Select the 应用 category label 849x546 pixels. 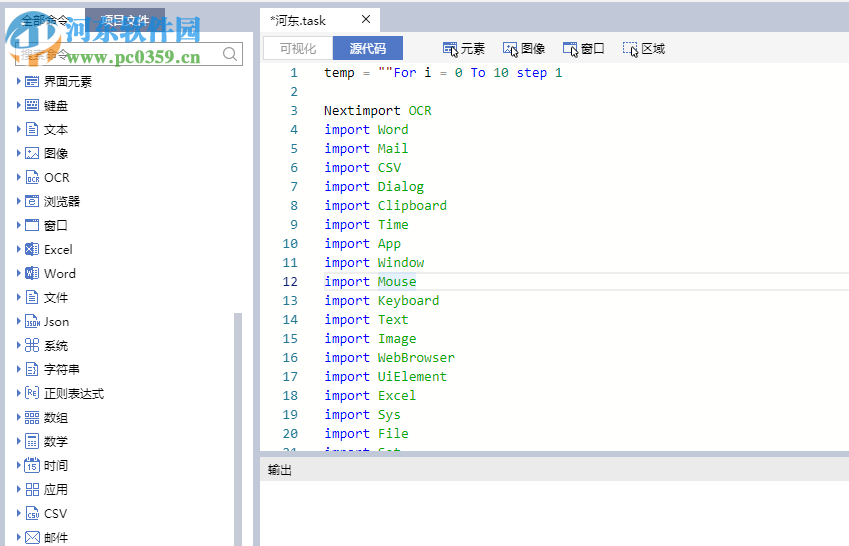56,490
